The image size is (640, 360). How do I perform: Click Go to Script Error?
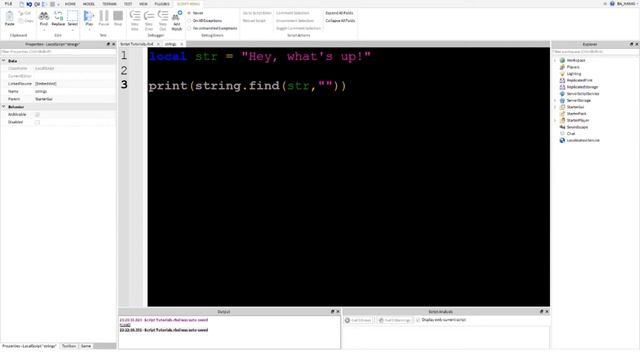pos(257,13)
